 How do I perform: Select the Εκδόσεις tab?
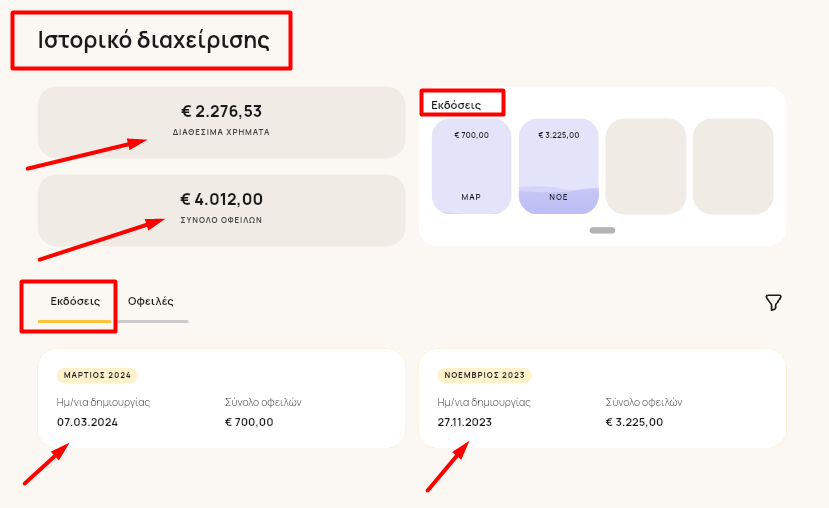[75, 301]
